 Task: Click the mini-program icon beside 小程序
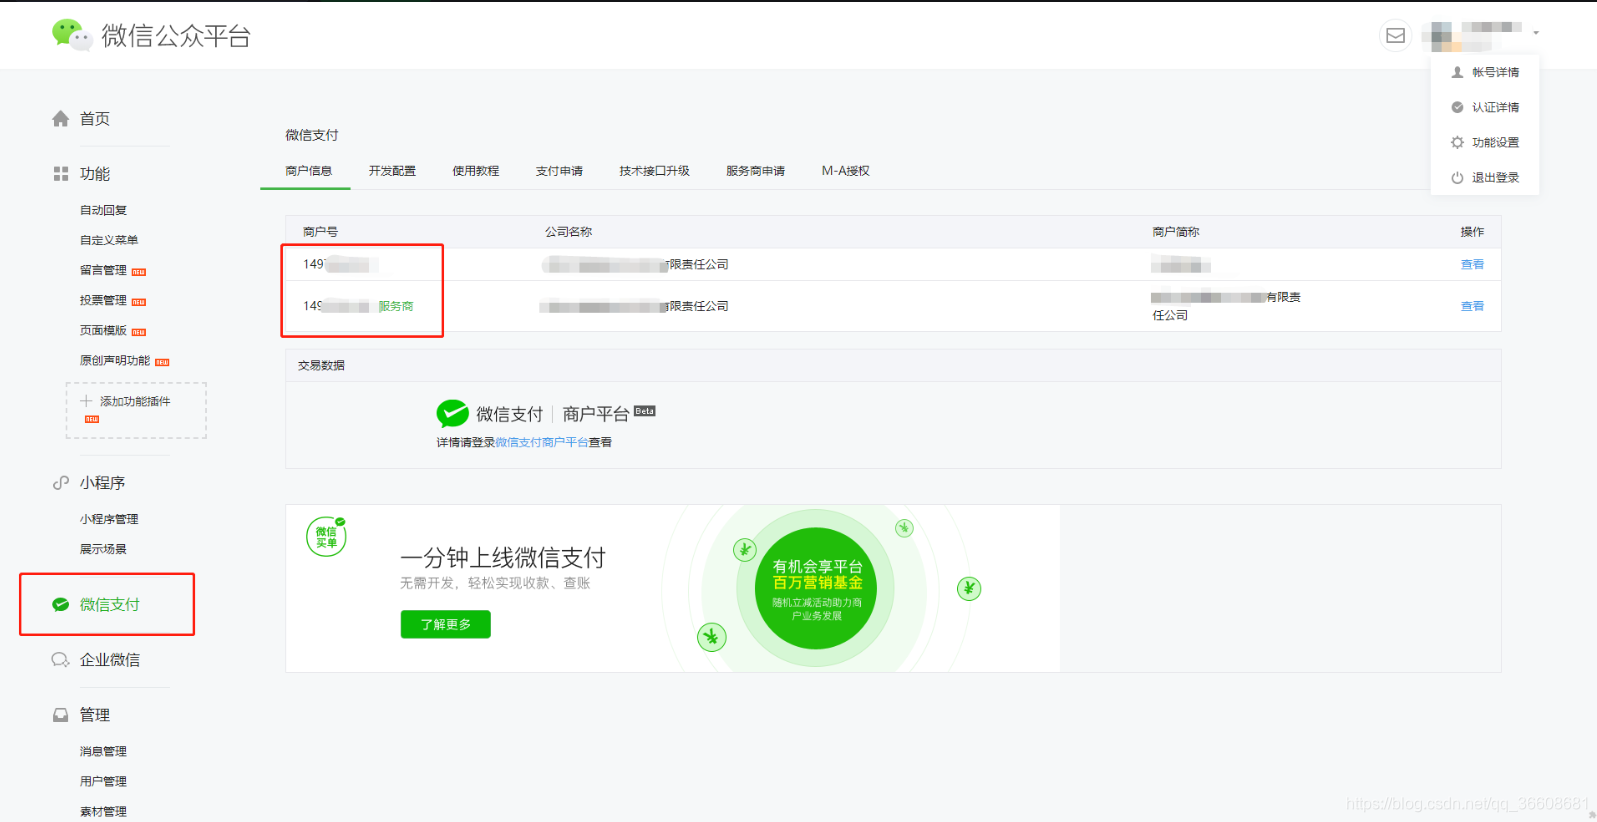coord(61,483)
